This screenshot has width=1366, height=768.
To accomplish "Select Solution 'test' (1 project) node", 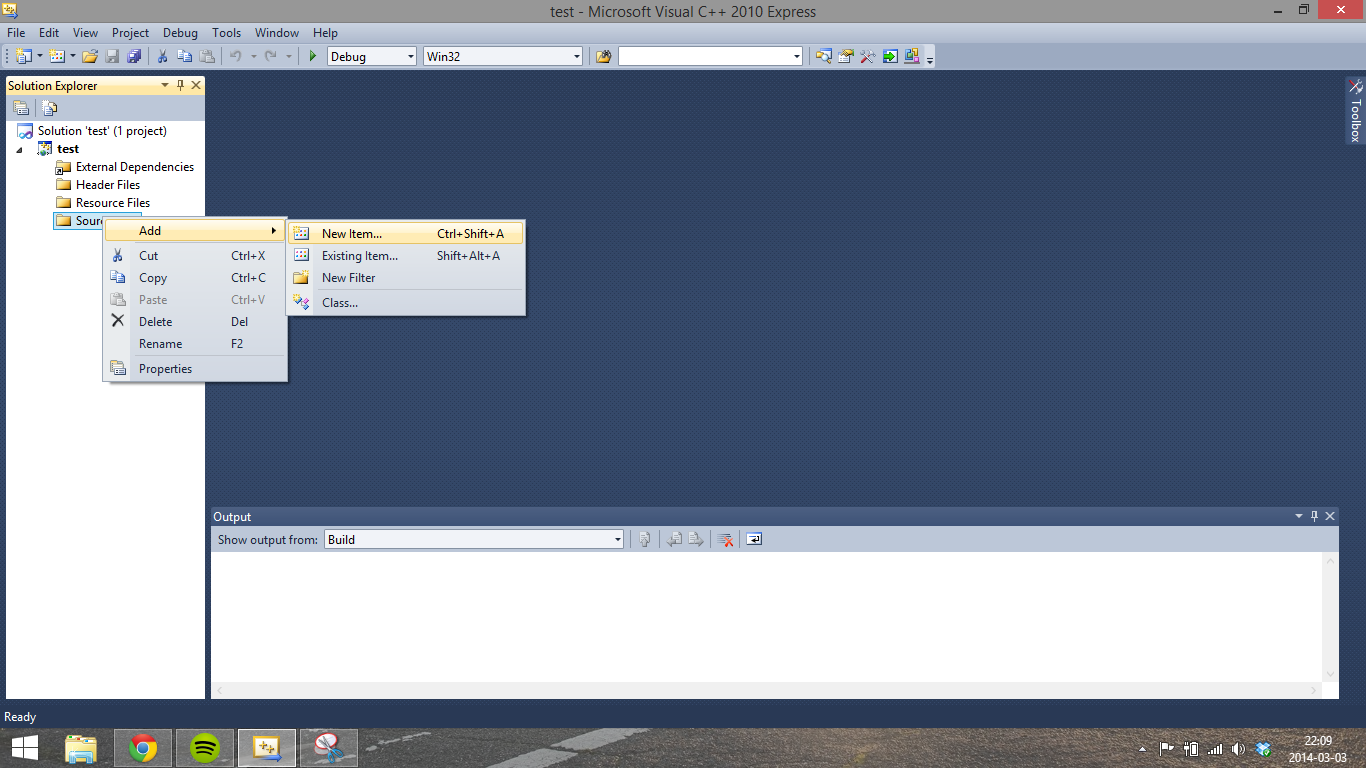I will click(92, 131).
